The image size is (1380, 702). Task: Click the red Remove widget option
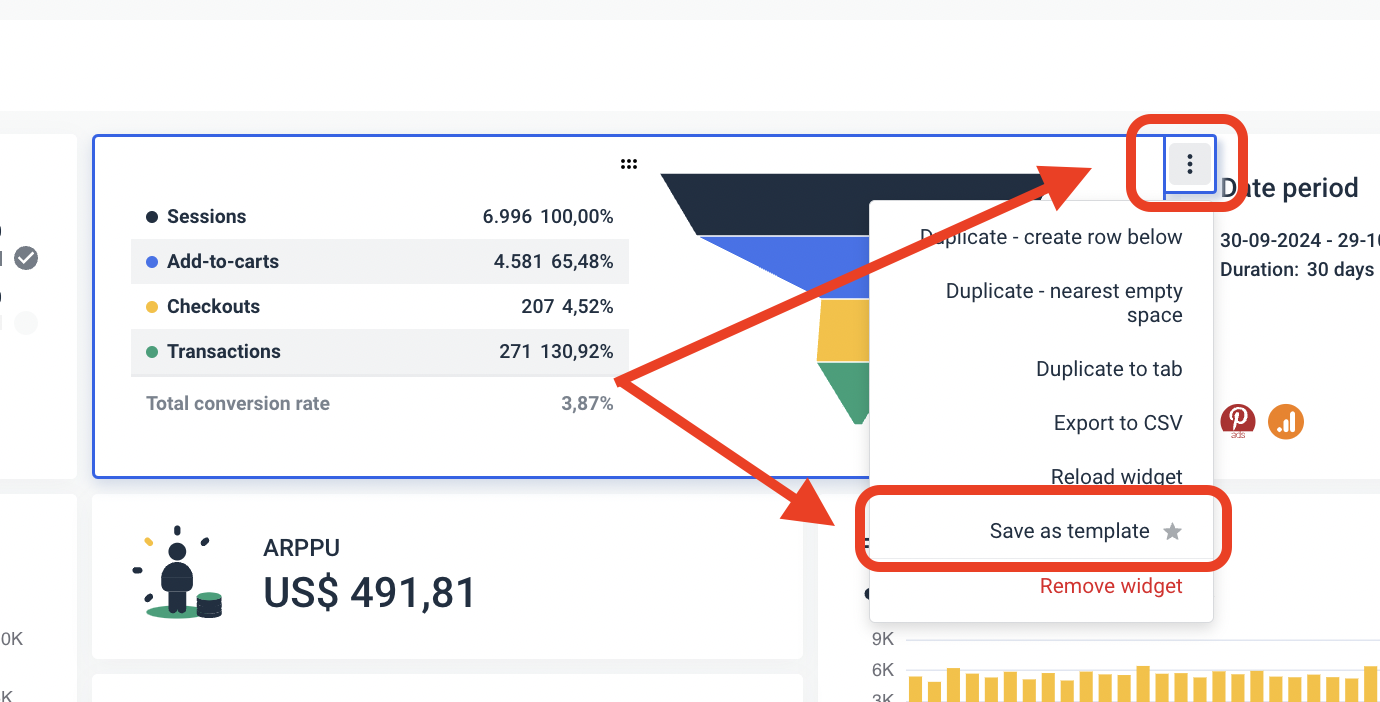pos(1111,586)
